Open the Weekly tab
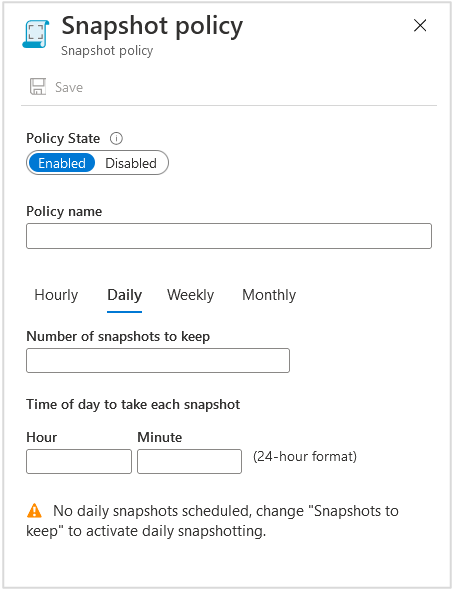The width and height of the screenshot is (454, 592). 191,295
